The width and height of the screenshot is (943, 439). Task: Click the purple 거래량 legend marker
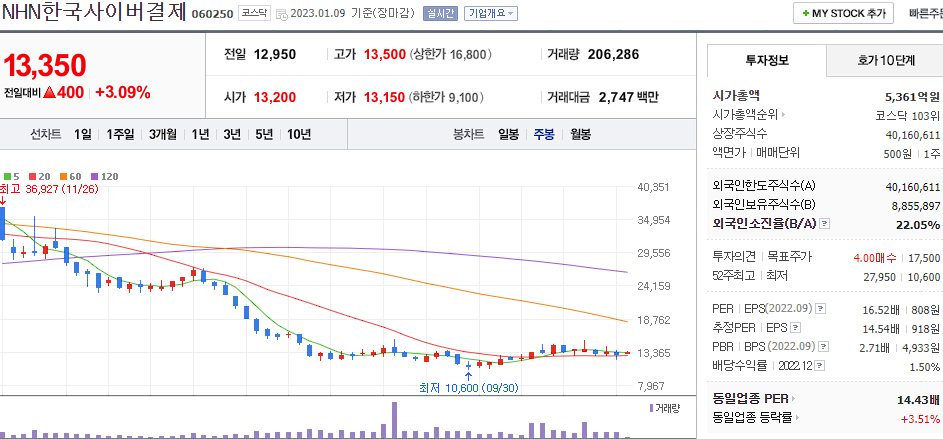pyautogui.click(x=651, y=408)
